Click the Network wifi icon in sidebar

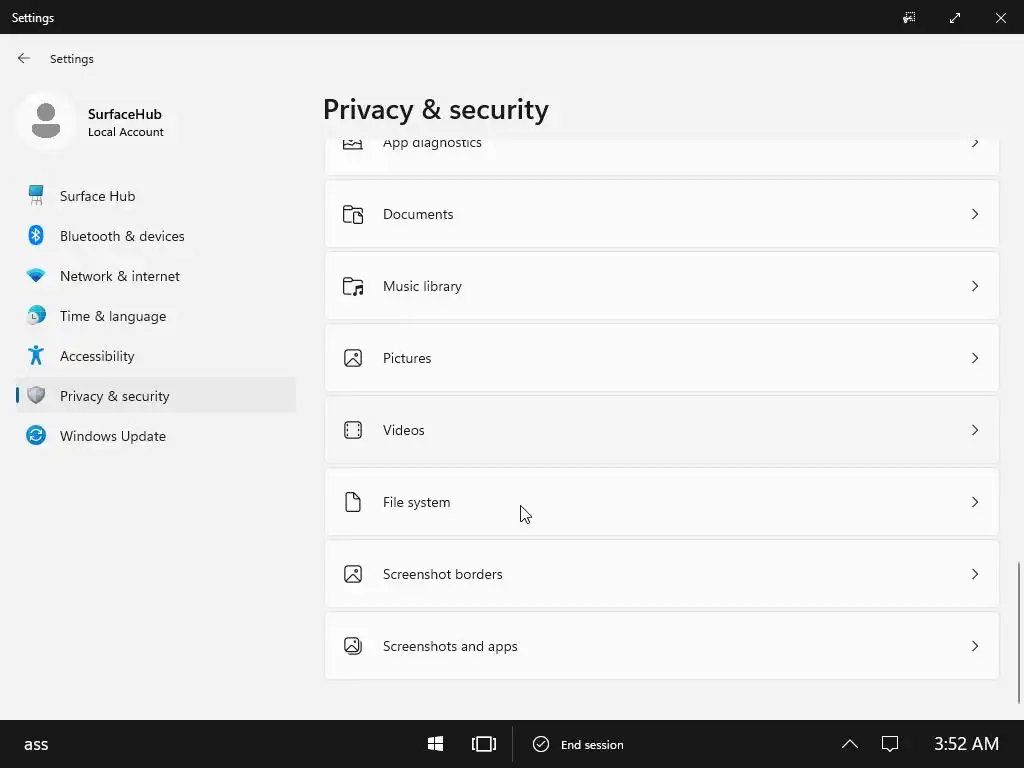pos(36,276)
